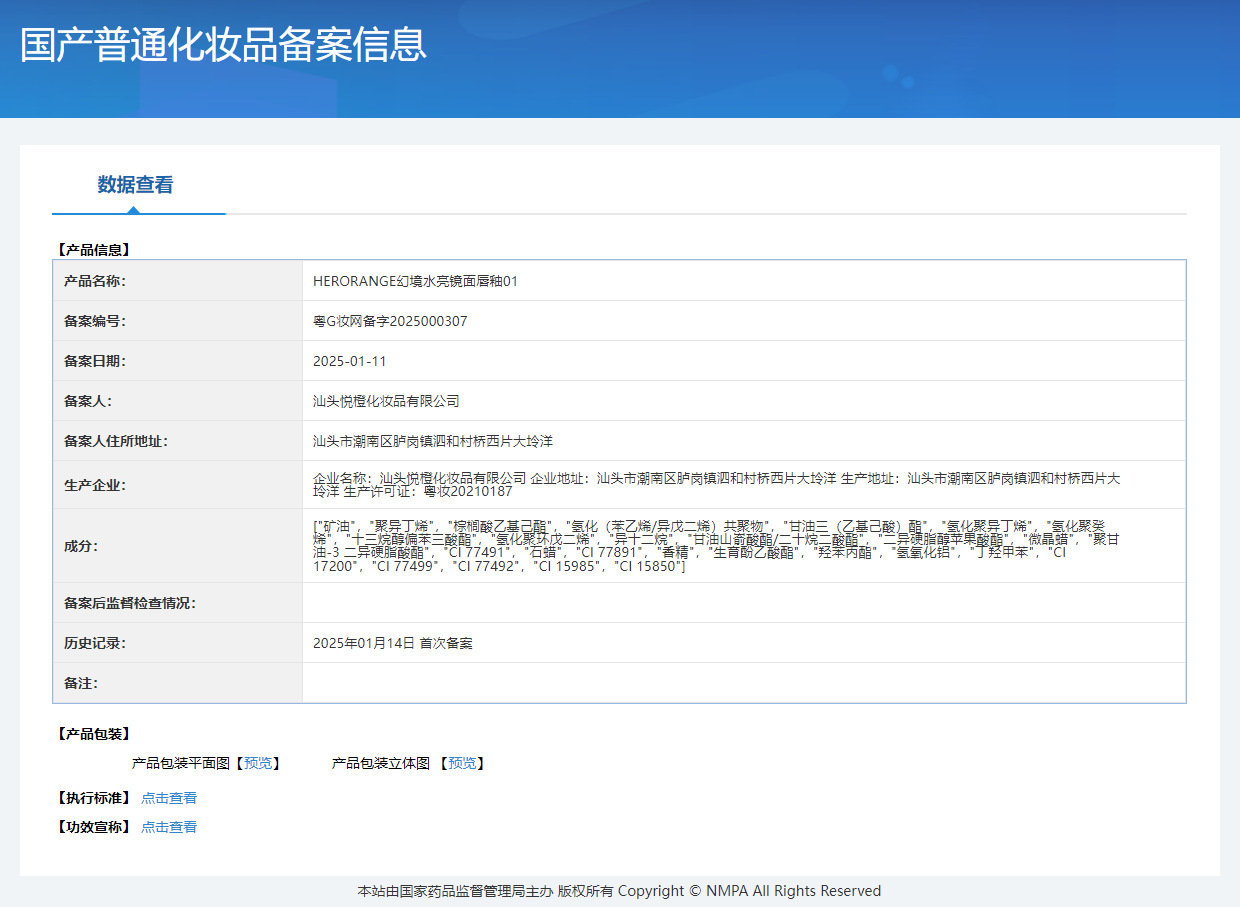
Task: Click the 历史记录 row label
Action: tap(95, 643)
